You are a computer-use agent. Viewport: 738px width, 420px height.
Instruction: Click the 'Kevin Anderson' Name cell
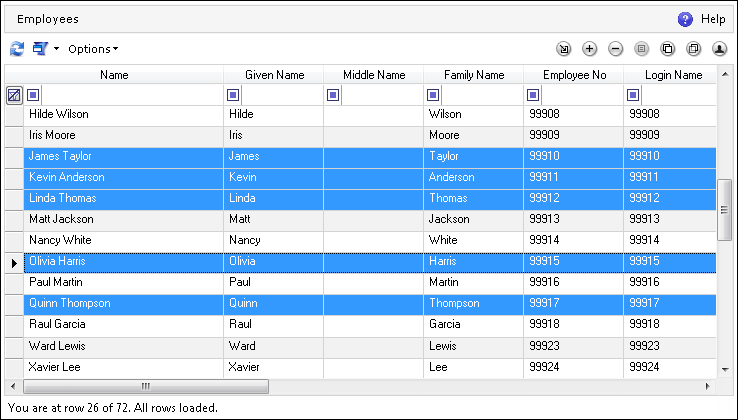tap(124, 178)
